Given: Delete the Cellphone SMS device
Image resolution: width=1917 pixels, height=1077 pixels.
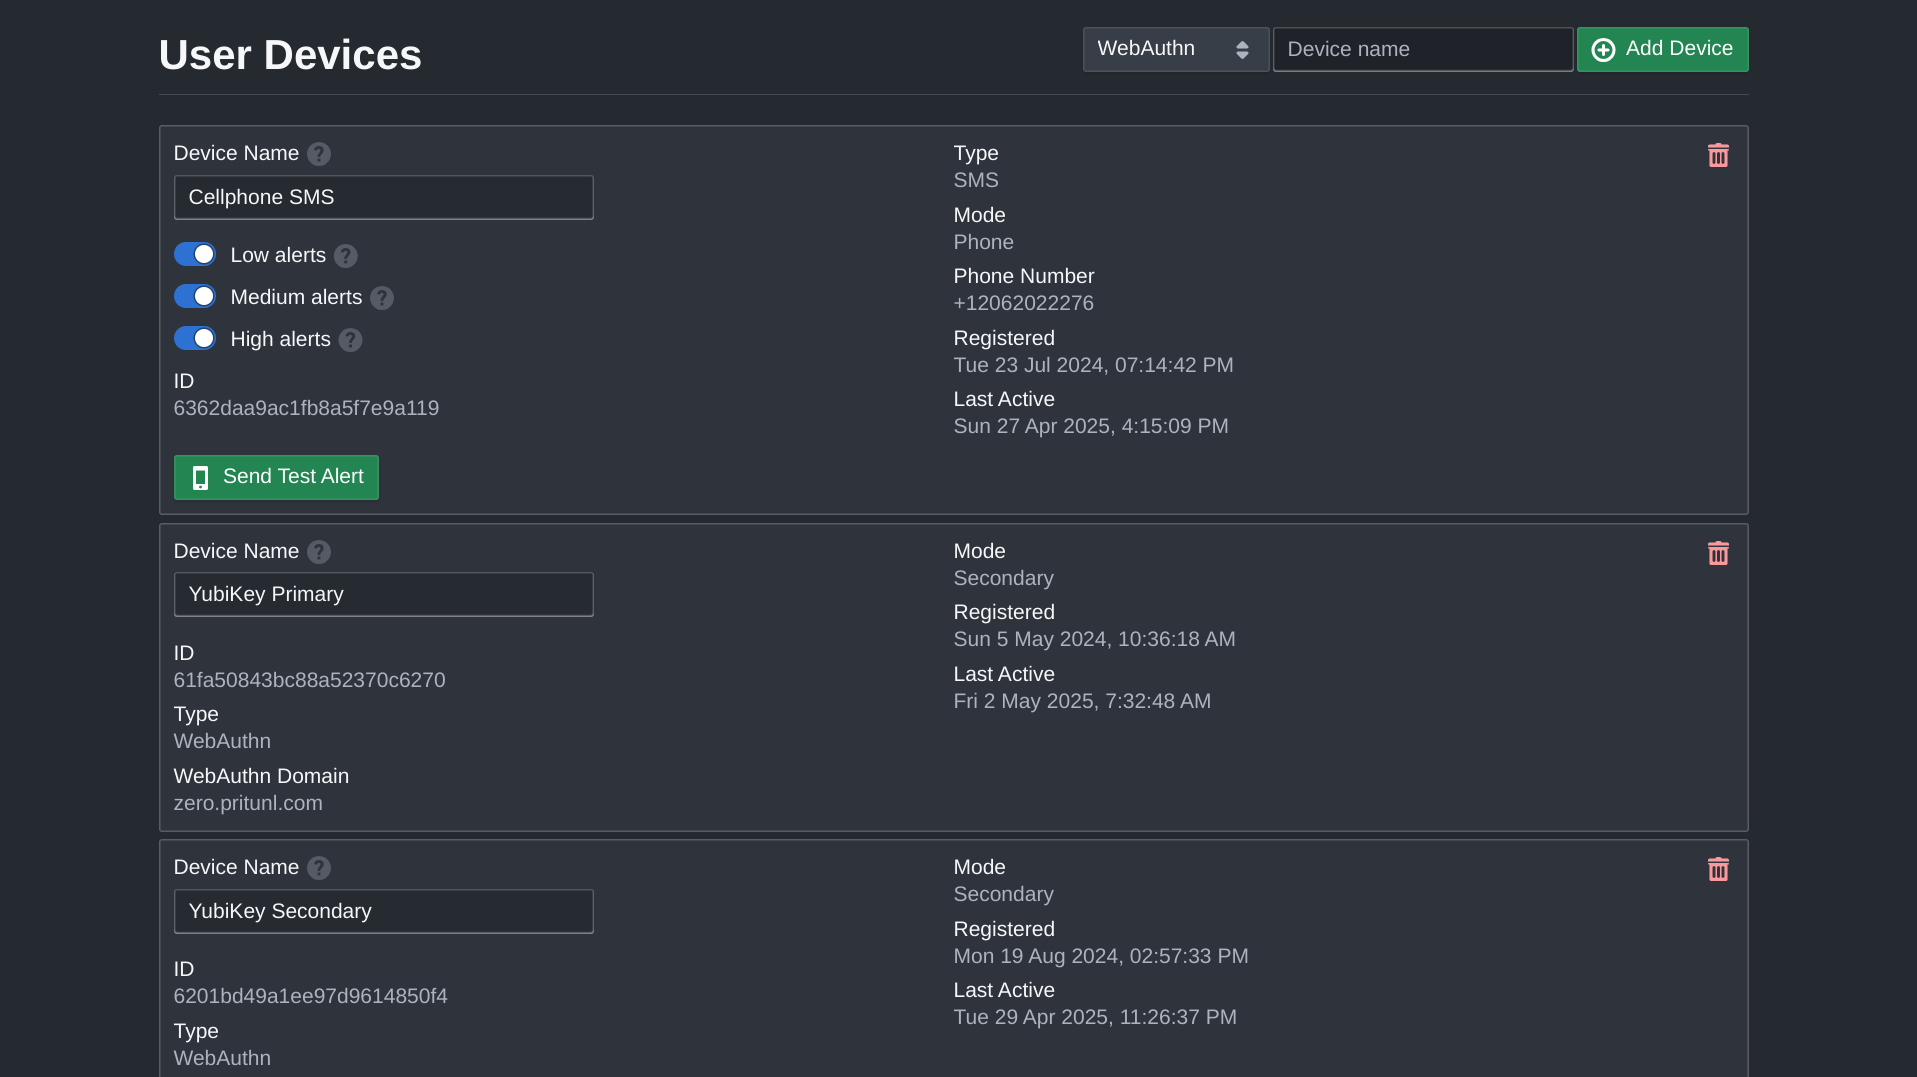Looking at the screenshot, I should 1718,155.
